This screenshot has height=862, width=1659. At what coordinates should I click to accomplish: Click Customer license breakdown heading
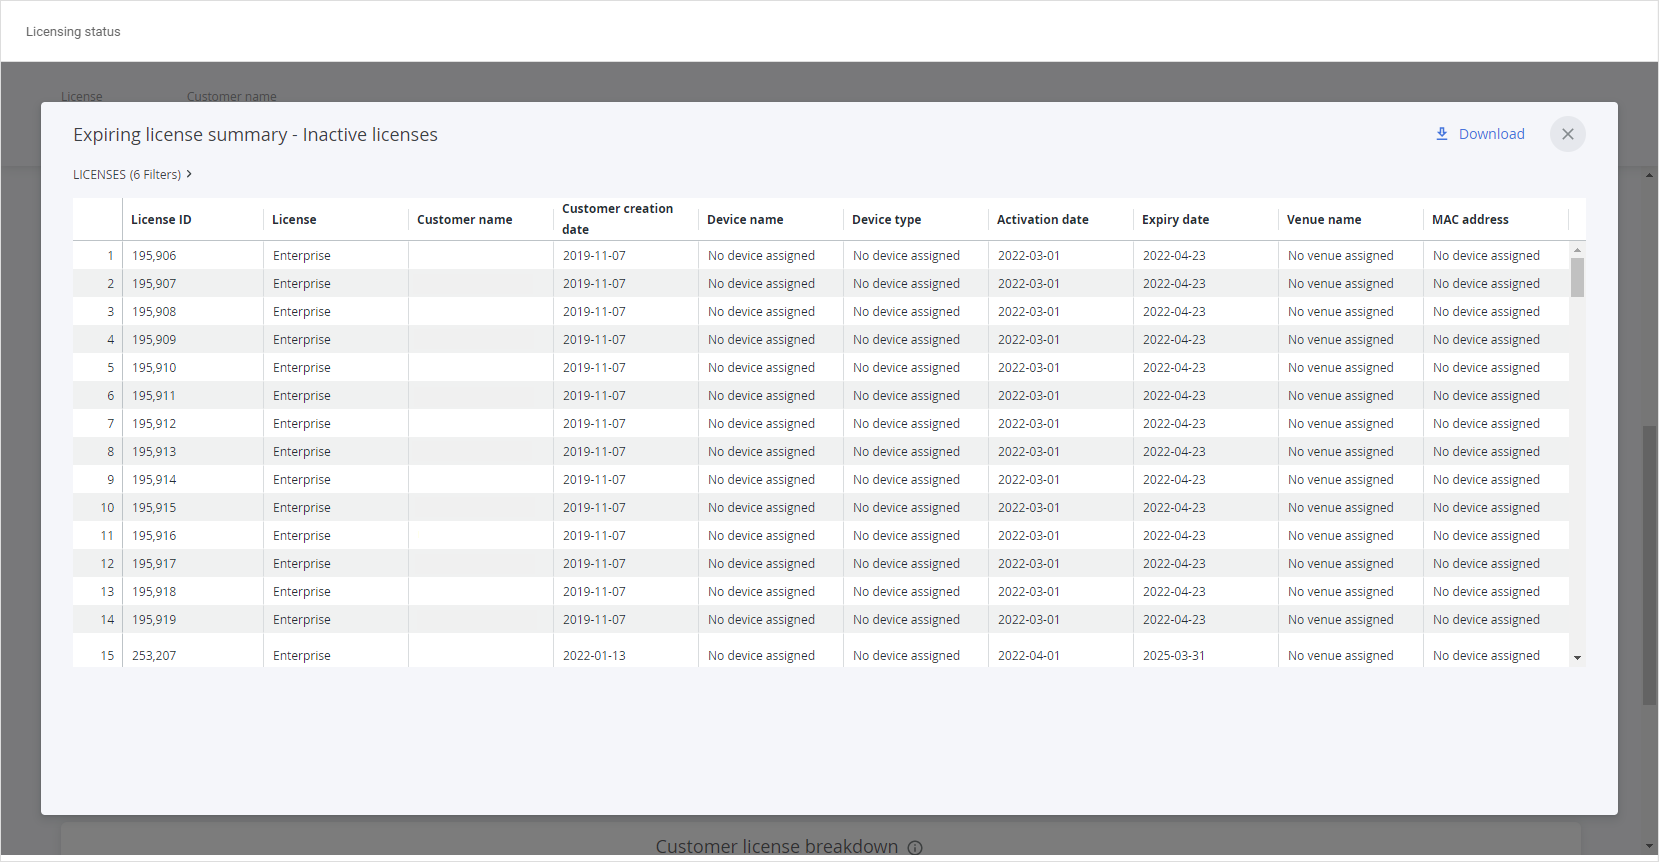(777, 847)
